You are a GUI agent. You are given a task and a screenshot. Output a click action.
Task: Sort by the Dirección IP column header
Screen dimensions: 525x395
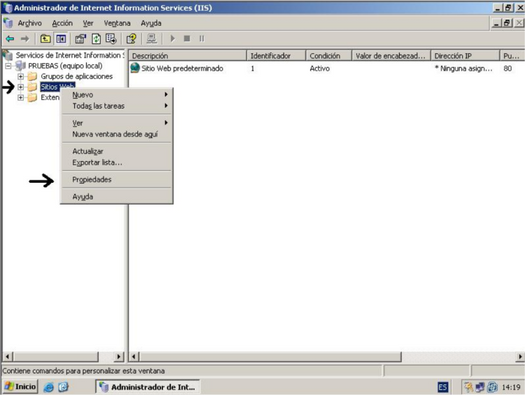click(465, 56)
